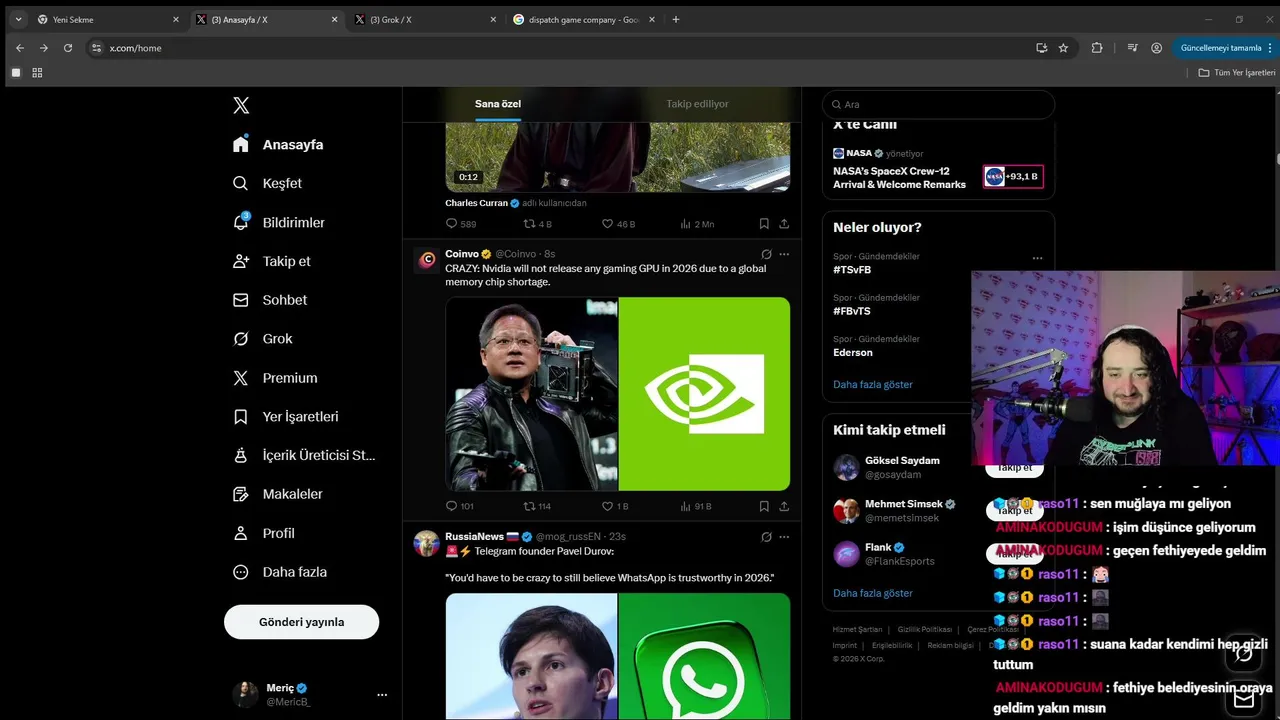
Task: Show more under Kimi takip etmeli
Action: pos(873,593)
